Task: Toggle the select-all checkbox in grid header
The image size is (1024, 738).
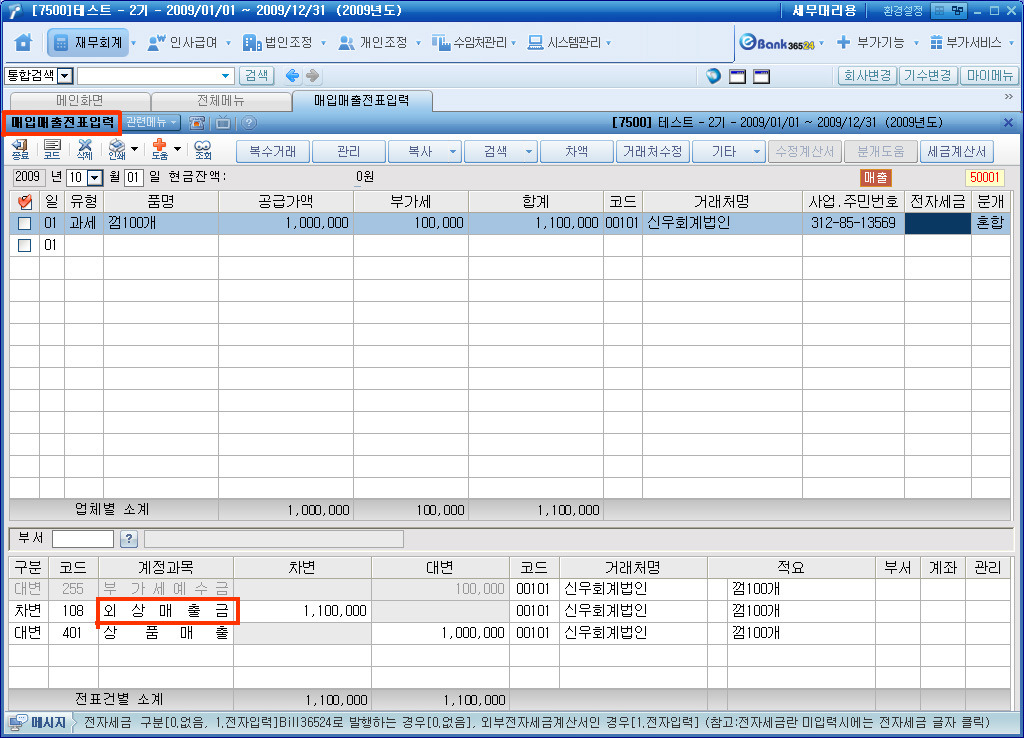Action: click(25, 202)
